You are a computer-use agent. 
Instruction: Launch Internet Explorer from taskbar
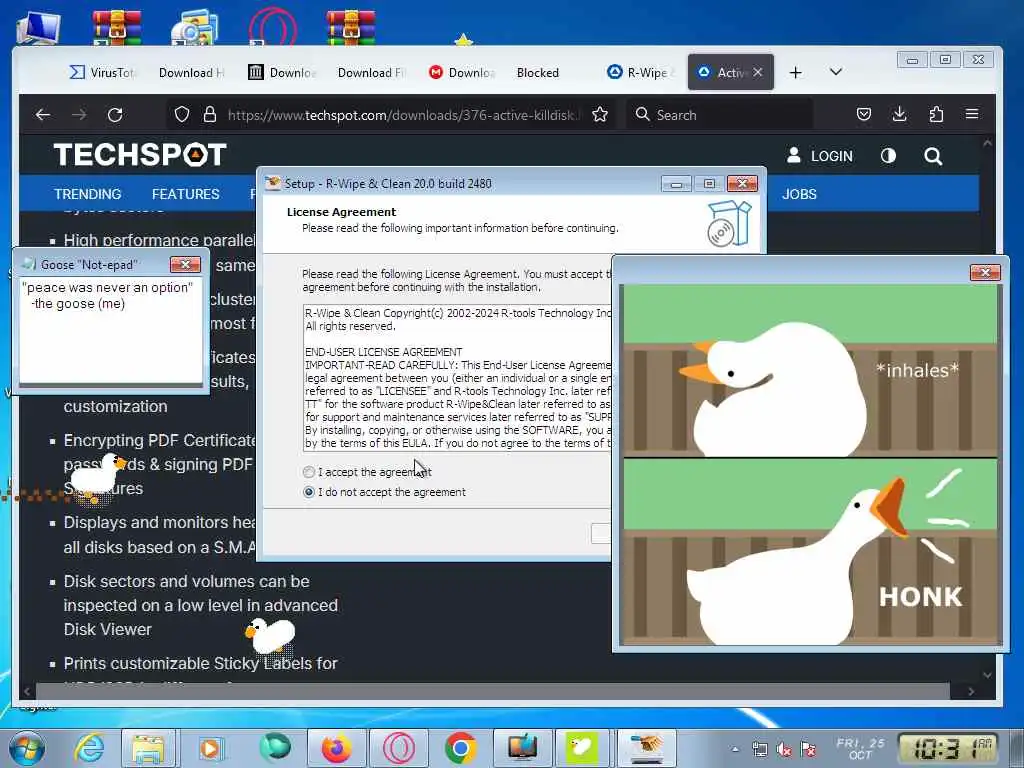pos(89,748)
